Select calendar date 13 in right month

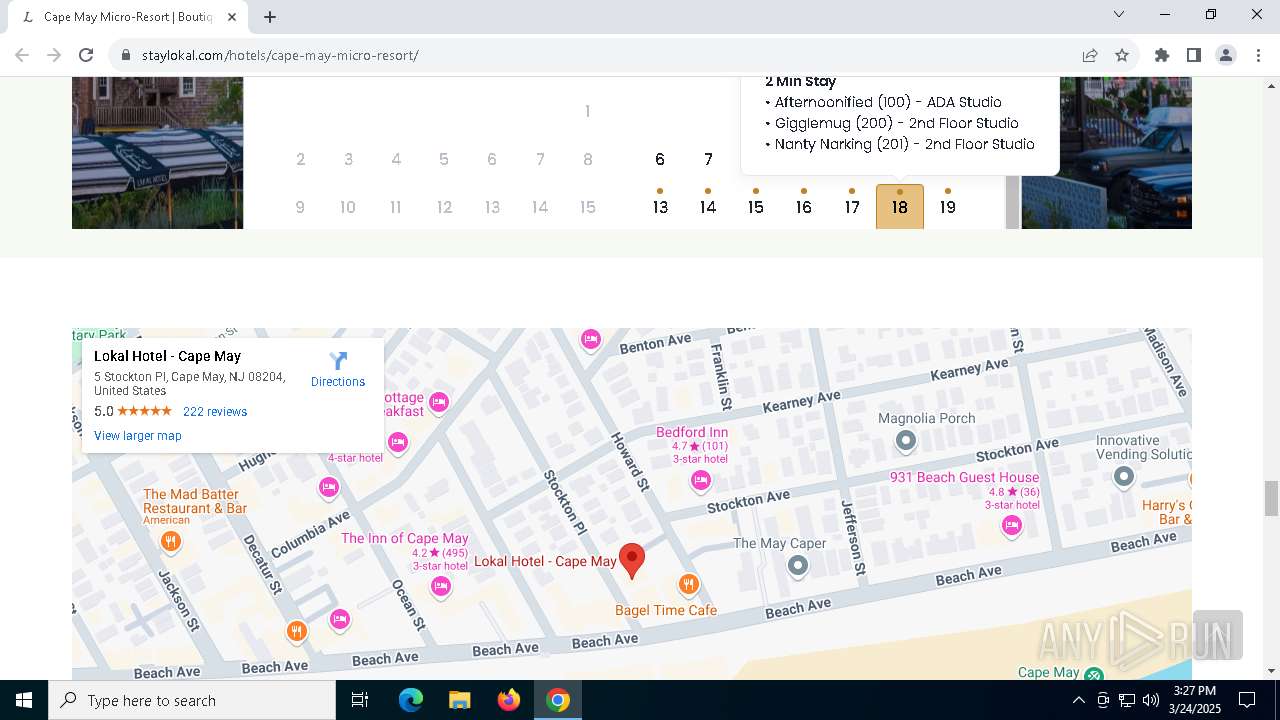tap(660, 206)
